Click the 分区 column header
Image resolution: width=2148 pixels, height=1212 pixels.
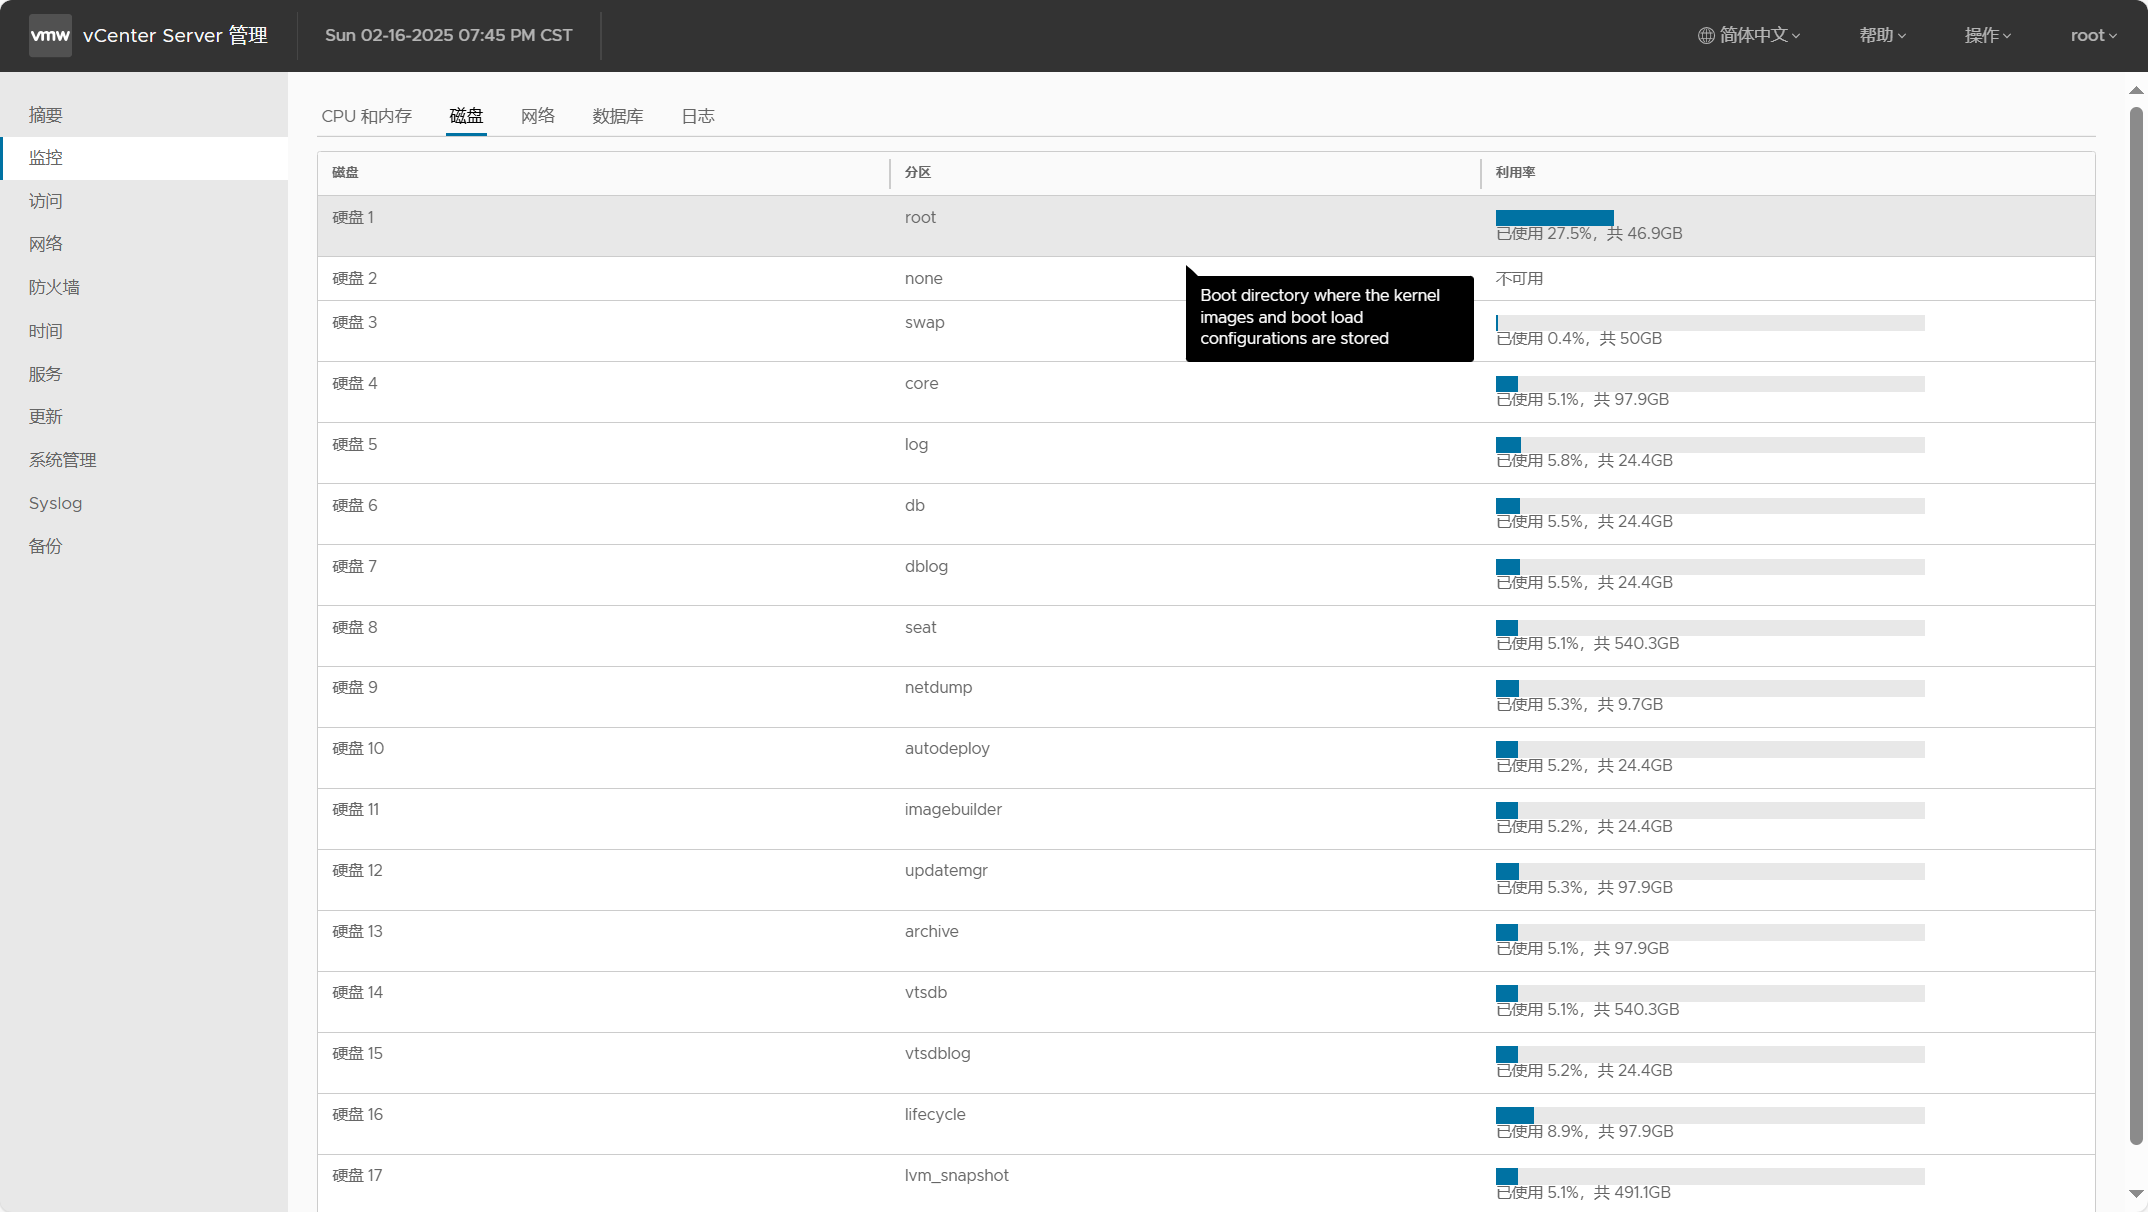(1185, 173)
